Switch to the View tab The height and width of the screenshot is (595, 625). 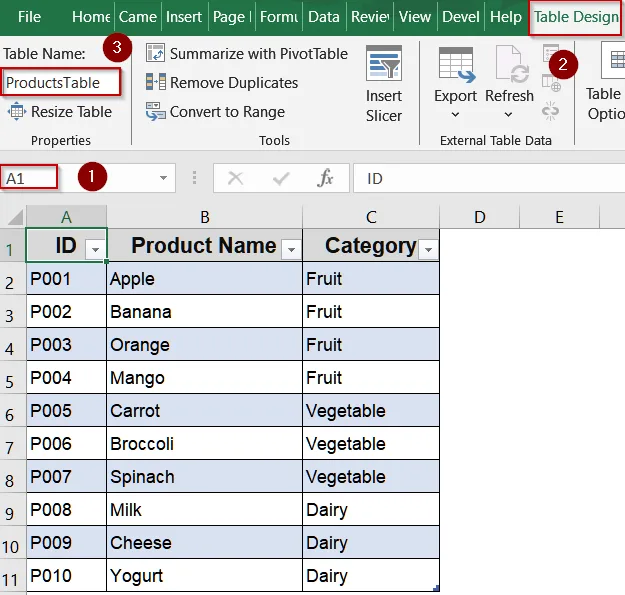[415, 17]
